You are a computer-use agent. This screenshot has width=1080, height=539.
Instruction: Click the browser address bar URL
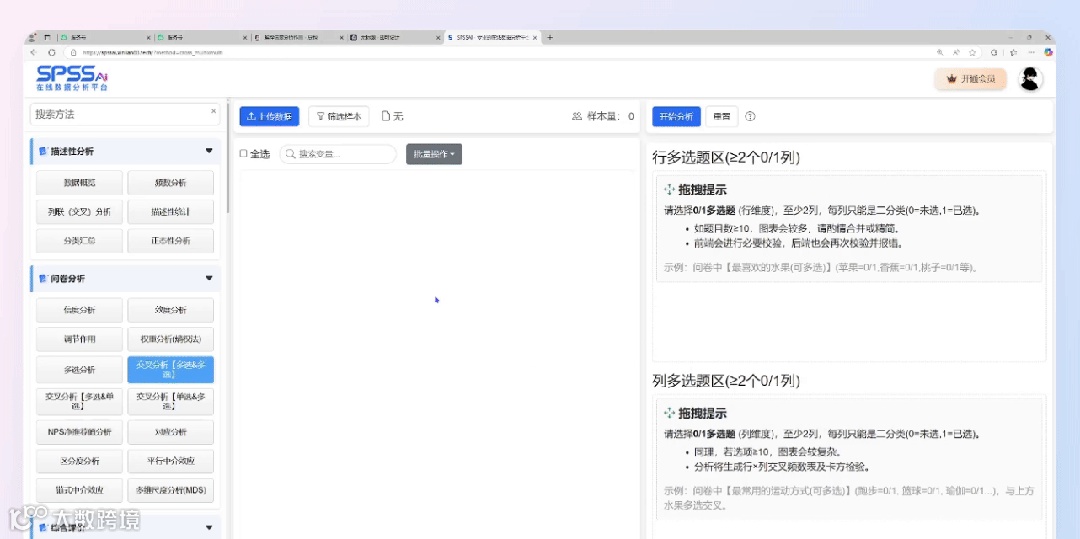152,52
